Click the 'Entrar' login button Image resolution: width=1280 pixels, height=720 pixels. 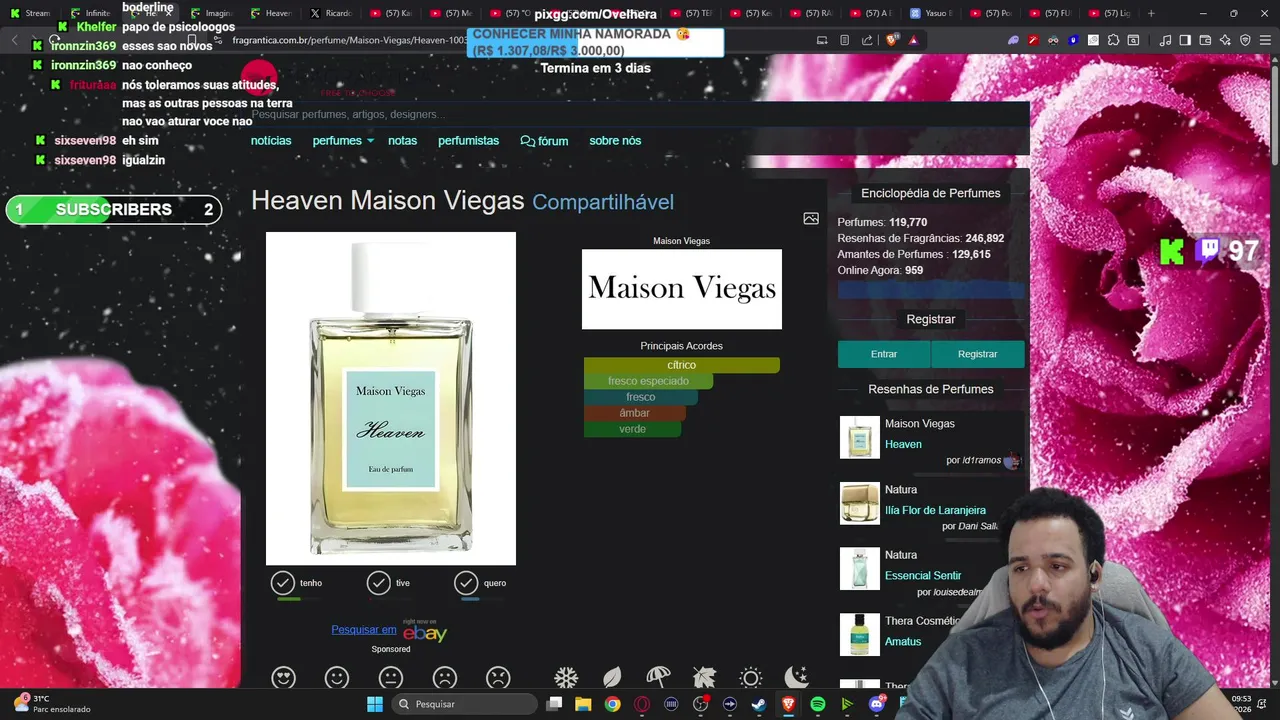[884, 354]
